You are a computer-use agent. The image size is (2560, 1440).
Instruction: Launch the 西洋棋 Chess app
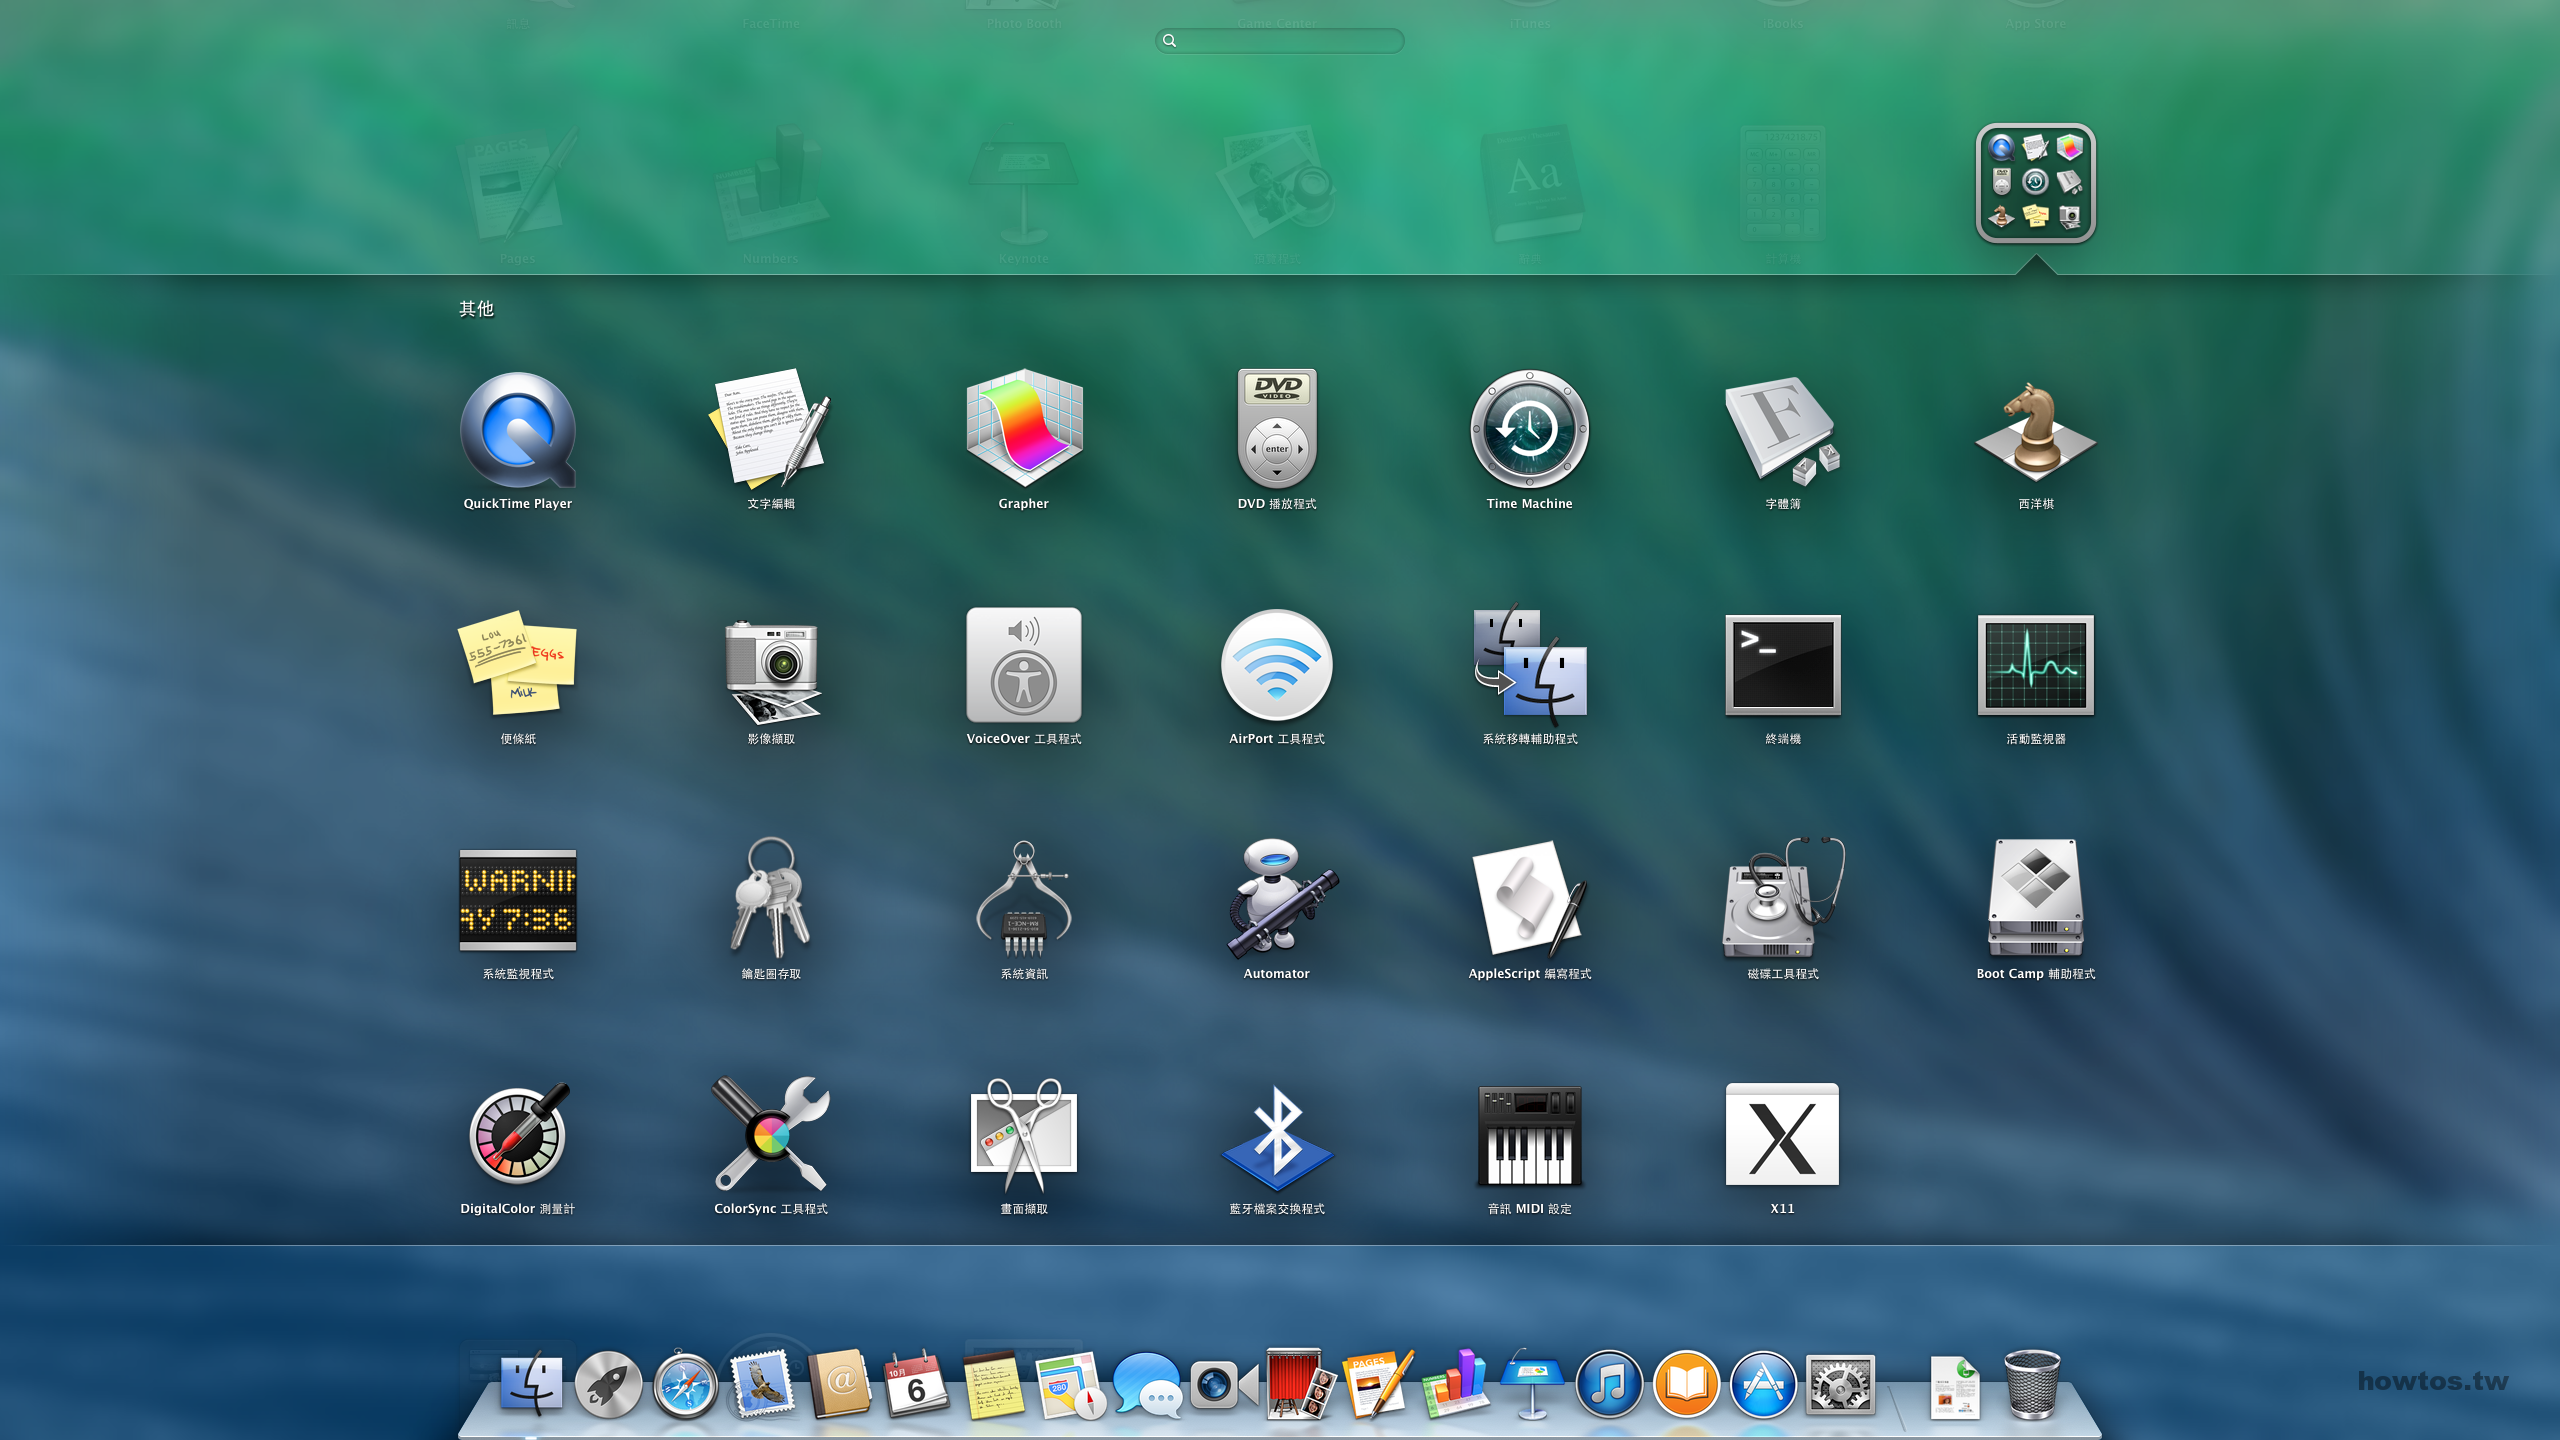pyautogui.click(x=2036, y=430)
